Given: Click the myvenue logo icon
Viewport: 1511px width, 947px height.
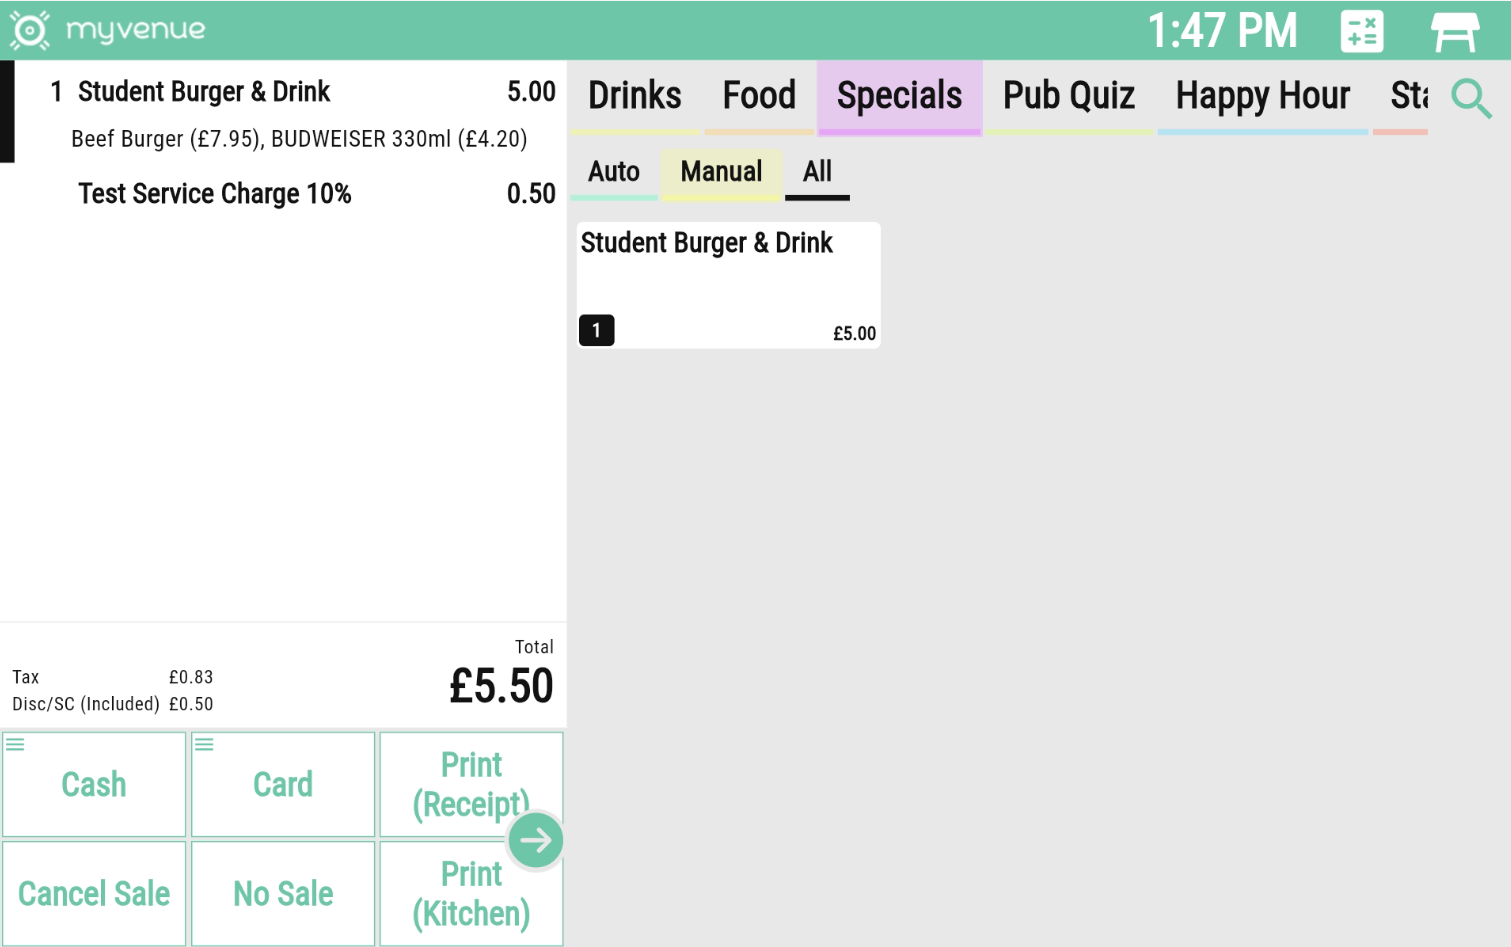Looking at the screenshot, I should tap(30, 31).
